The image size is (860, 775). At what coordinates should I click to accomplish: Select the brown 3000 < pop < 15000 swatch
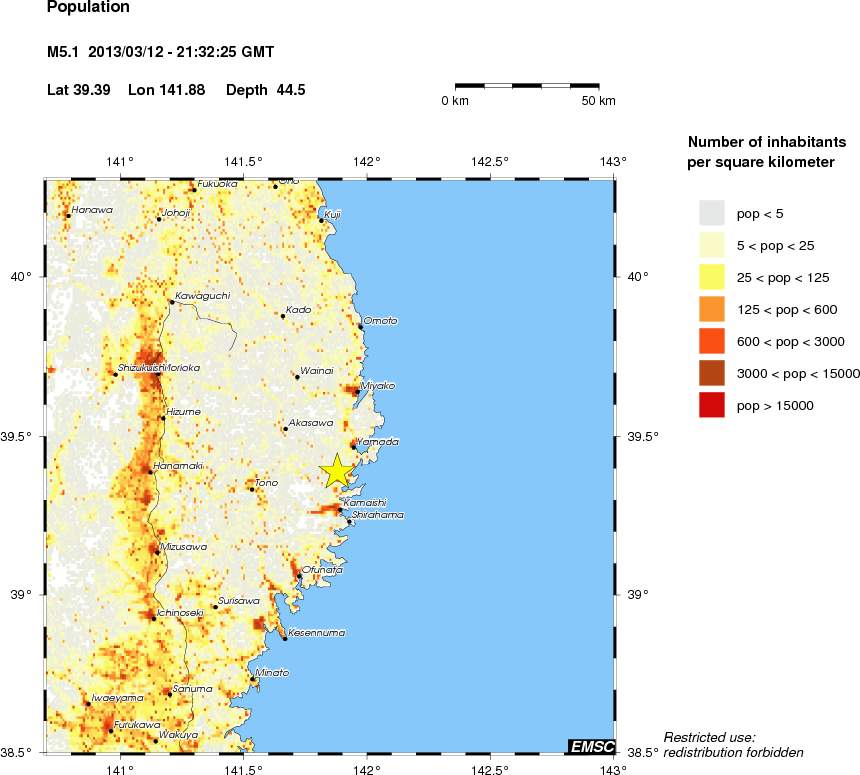click(x=711, y=374)
